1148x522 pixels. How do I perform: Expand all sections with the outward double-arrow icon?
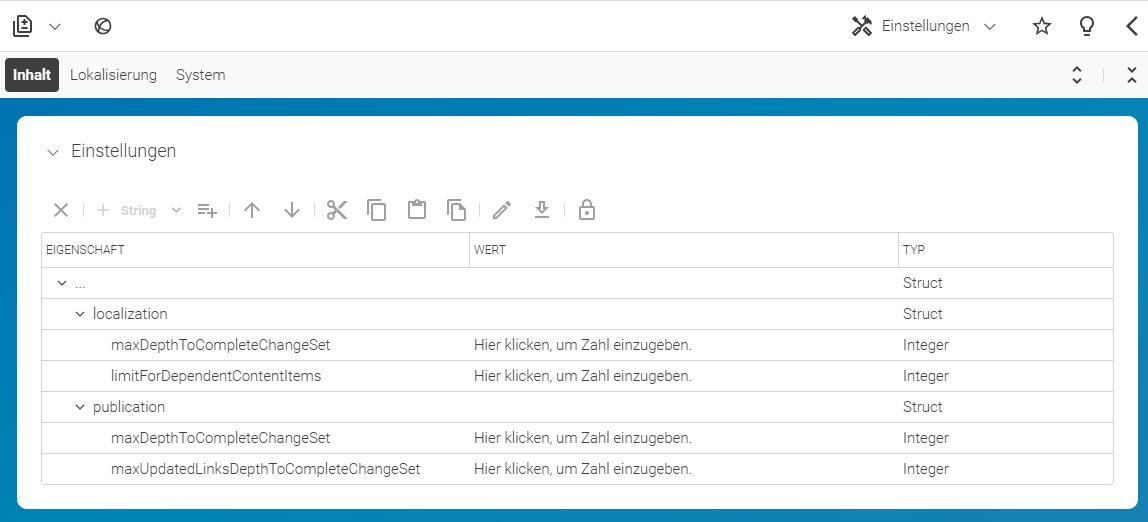click(1077, 75)
